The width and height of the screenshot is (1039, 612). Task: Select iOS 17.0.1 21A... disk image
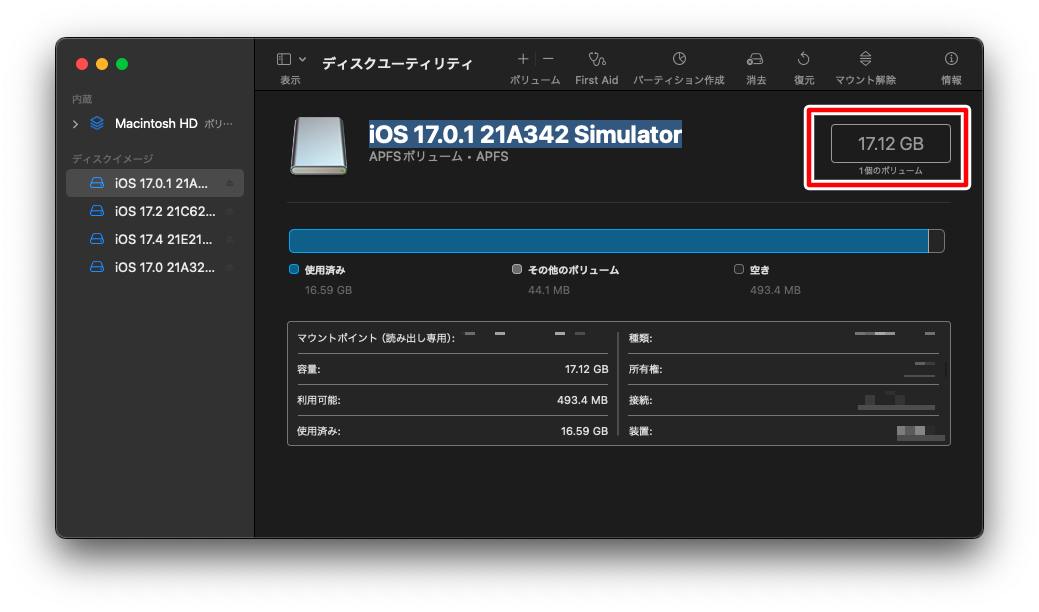pos(155,183)
